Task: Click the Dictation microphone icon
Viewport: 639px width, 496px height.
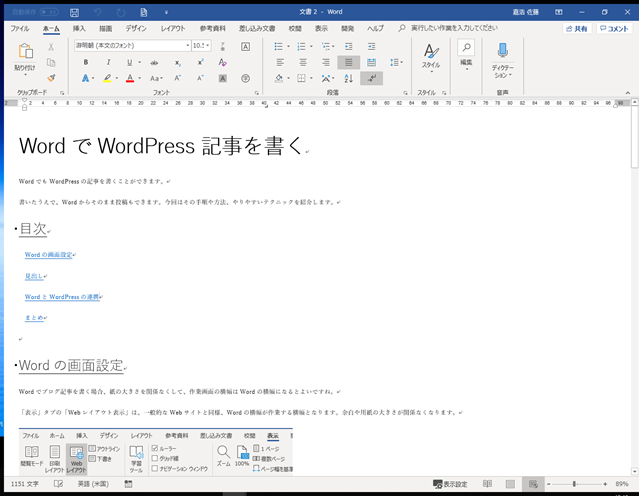Action: (x=502, y=51)
